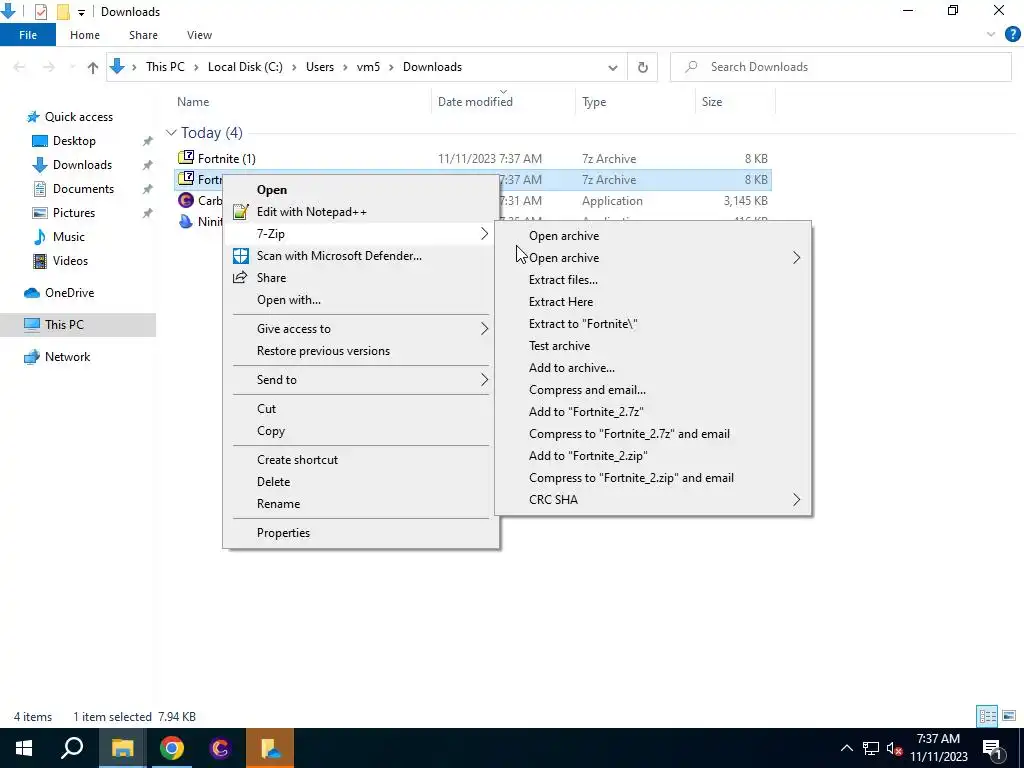Click the Desktop icon in sidebar
This screenshot has width=1024, height=768.
click(x=40, y=141)
